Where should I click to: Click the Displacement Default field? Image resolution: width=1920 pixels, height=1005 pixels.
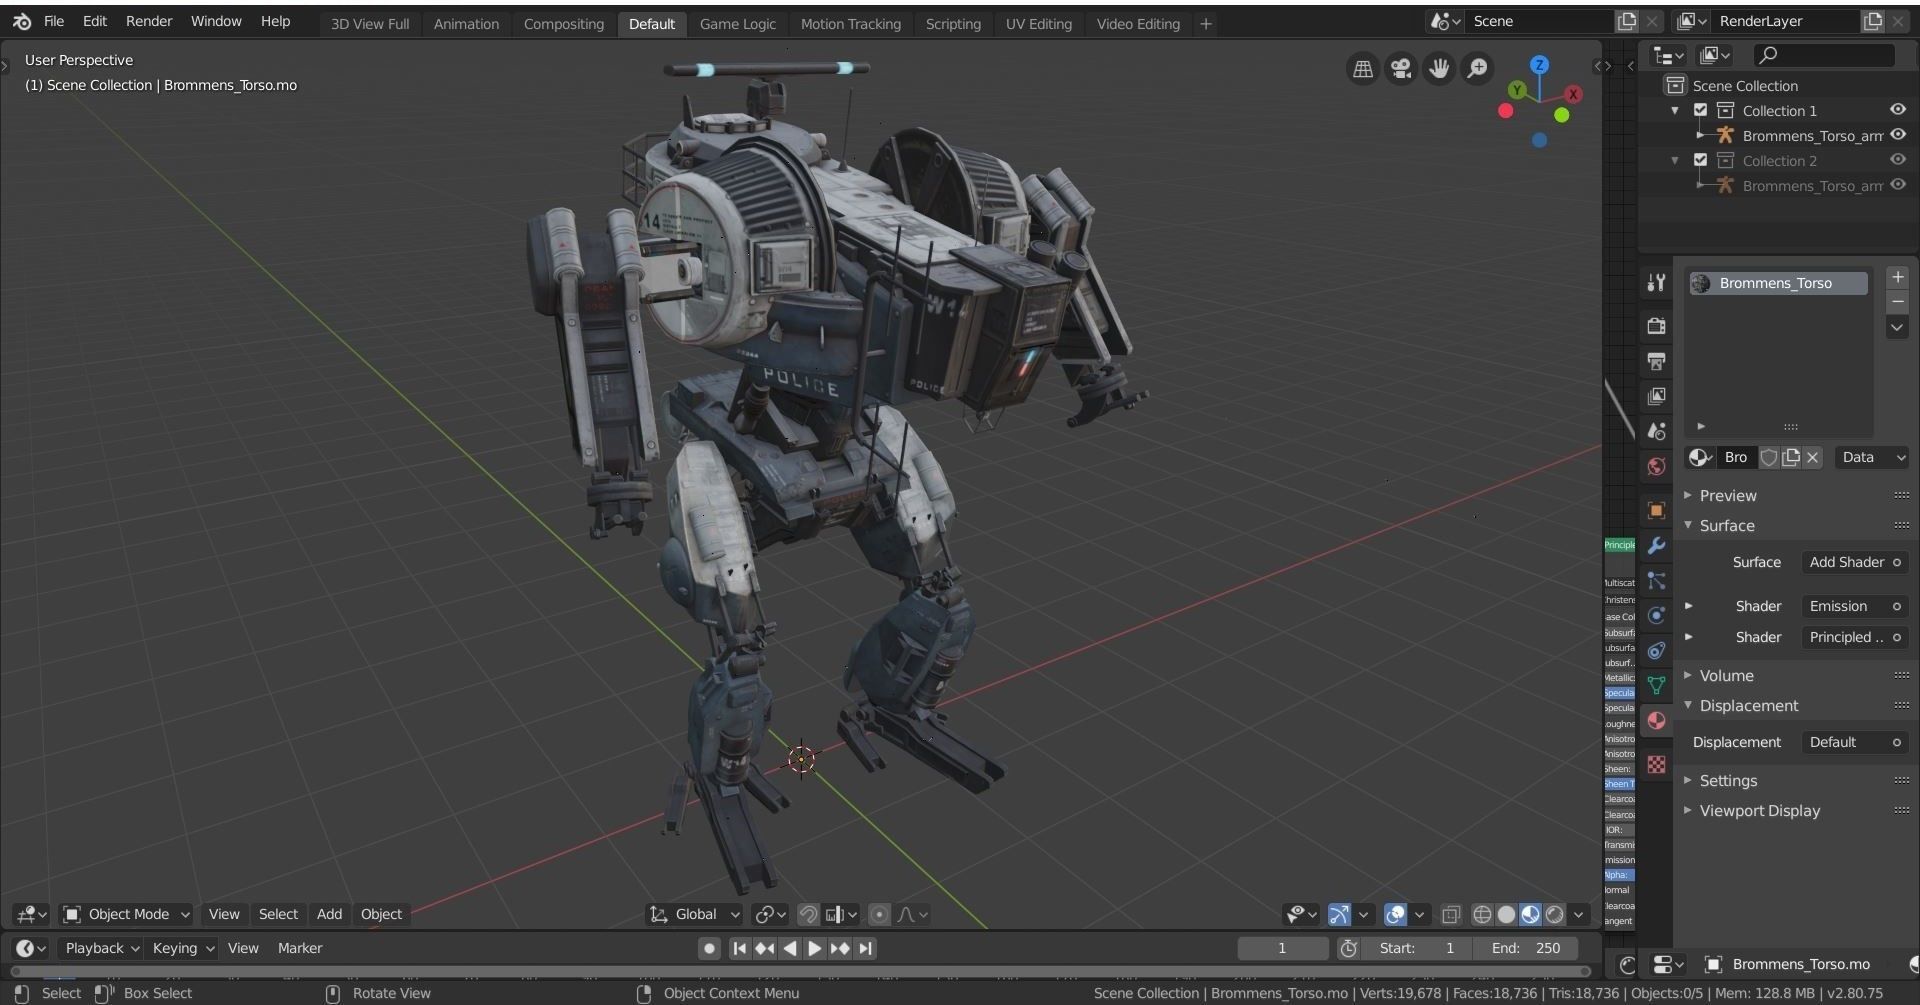[x=1855, y=742]
